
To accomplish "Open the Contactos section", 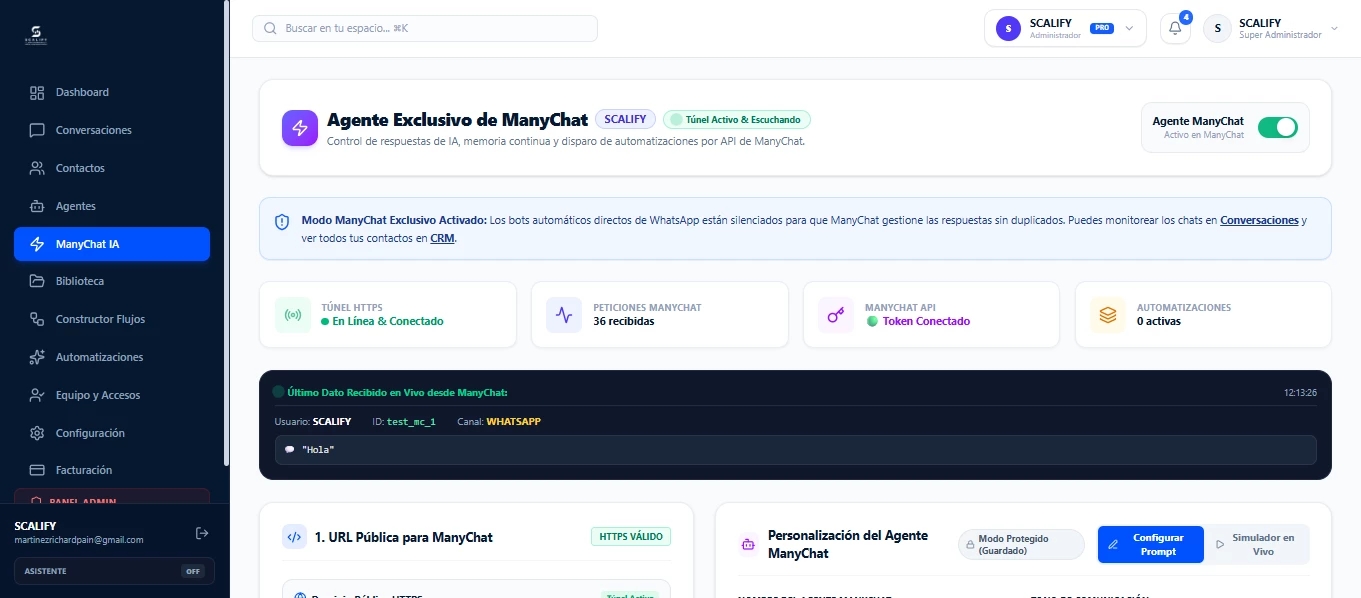I will tap(112, 168).
